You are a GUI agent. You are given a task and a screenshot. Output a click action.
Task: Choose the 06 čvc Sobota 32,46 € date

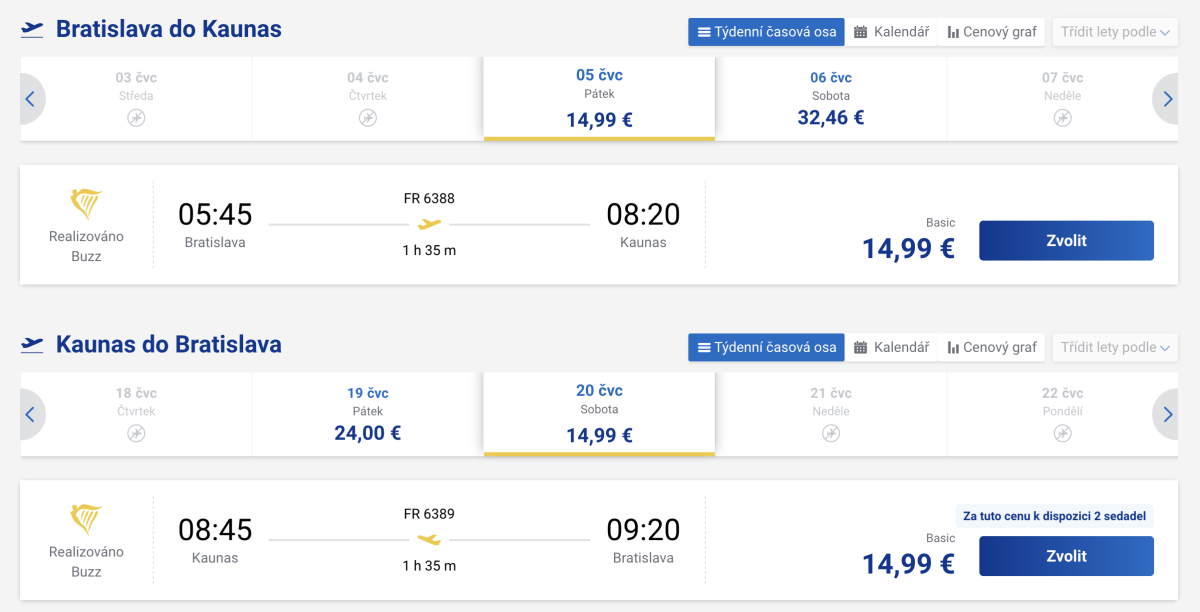(830, 99)
